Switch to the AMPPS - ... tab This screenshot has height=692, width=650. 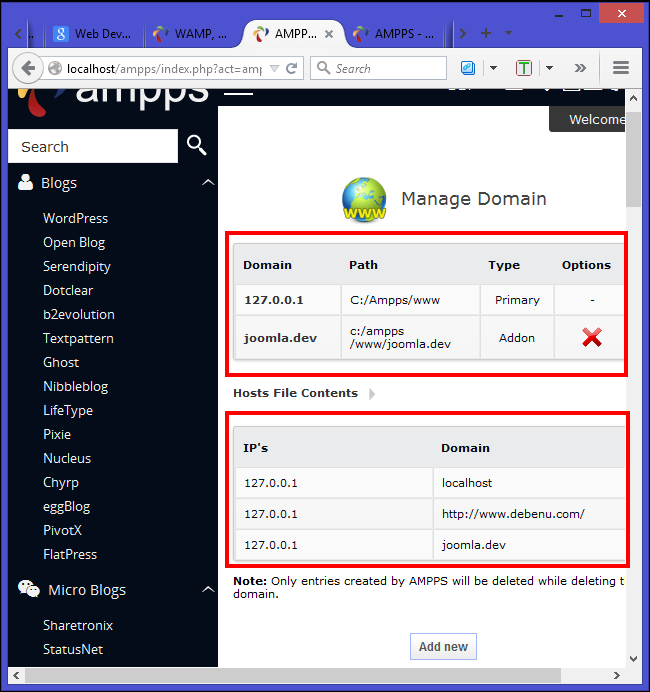pos(396,34)
